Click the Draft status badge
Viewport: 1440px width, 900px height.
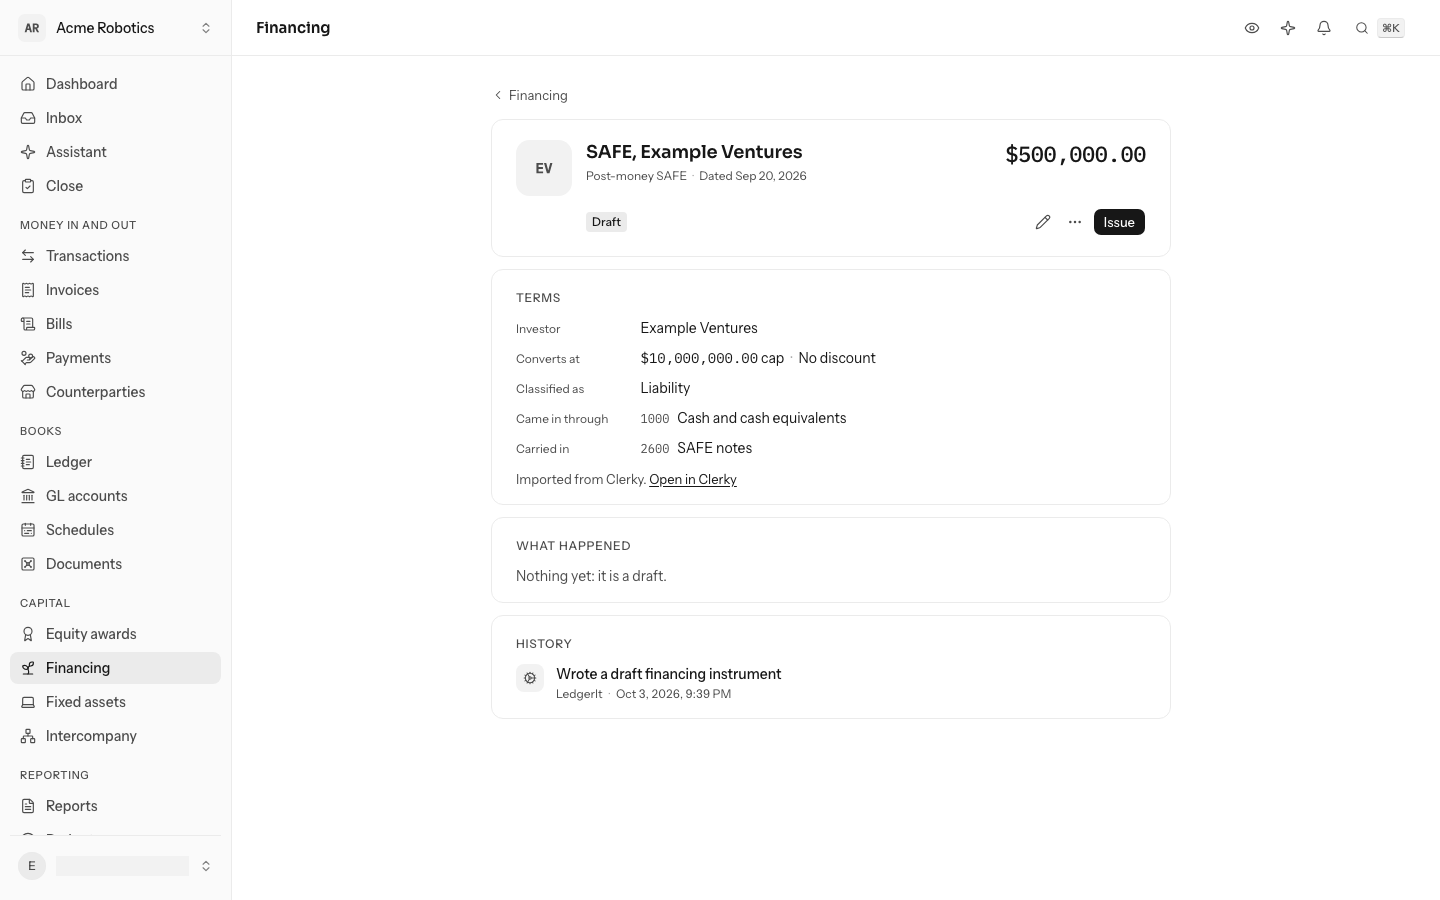(x=606, y=222)
